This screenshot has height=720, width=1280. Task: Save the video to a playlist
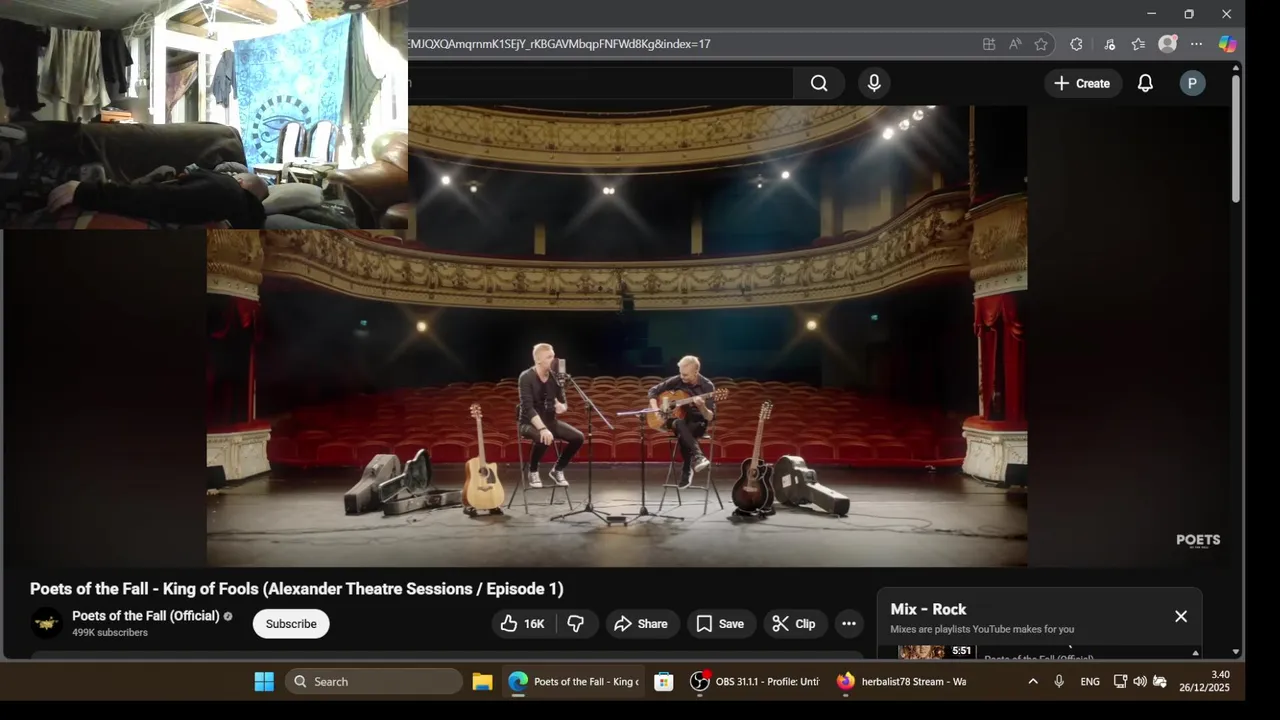point(720,624)
